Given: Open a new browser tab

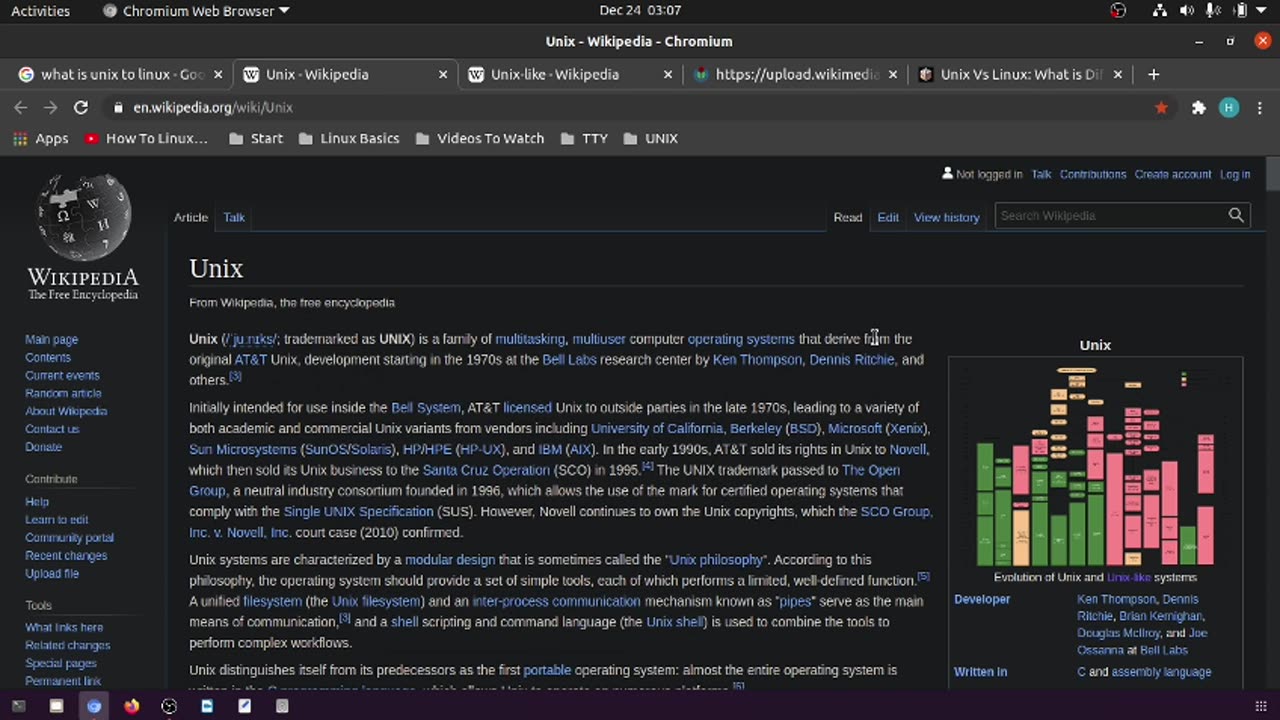Looking at the screenshot, I should coord(1153,74).
